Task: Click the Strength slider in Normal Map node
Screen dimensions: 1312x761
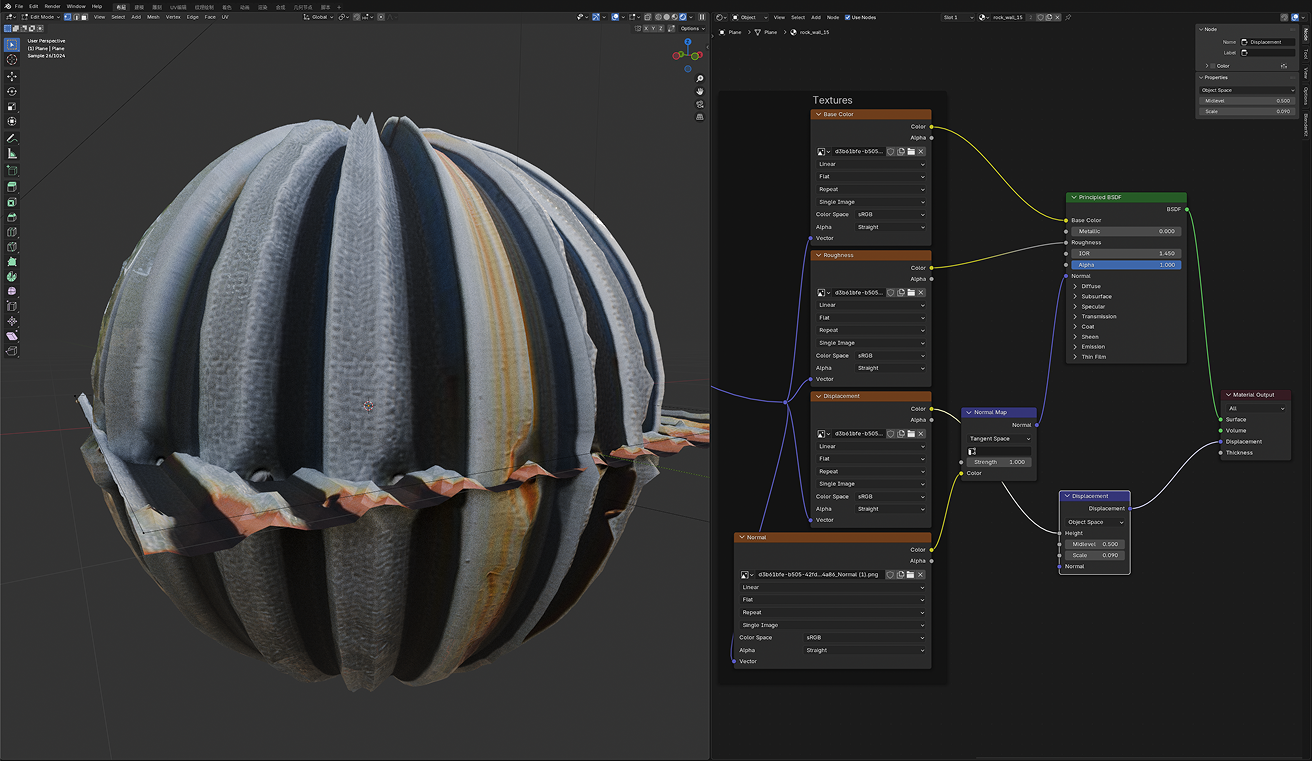Action: [x=1000, y=462]
